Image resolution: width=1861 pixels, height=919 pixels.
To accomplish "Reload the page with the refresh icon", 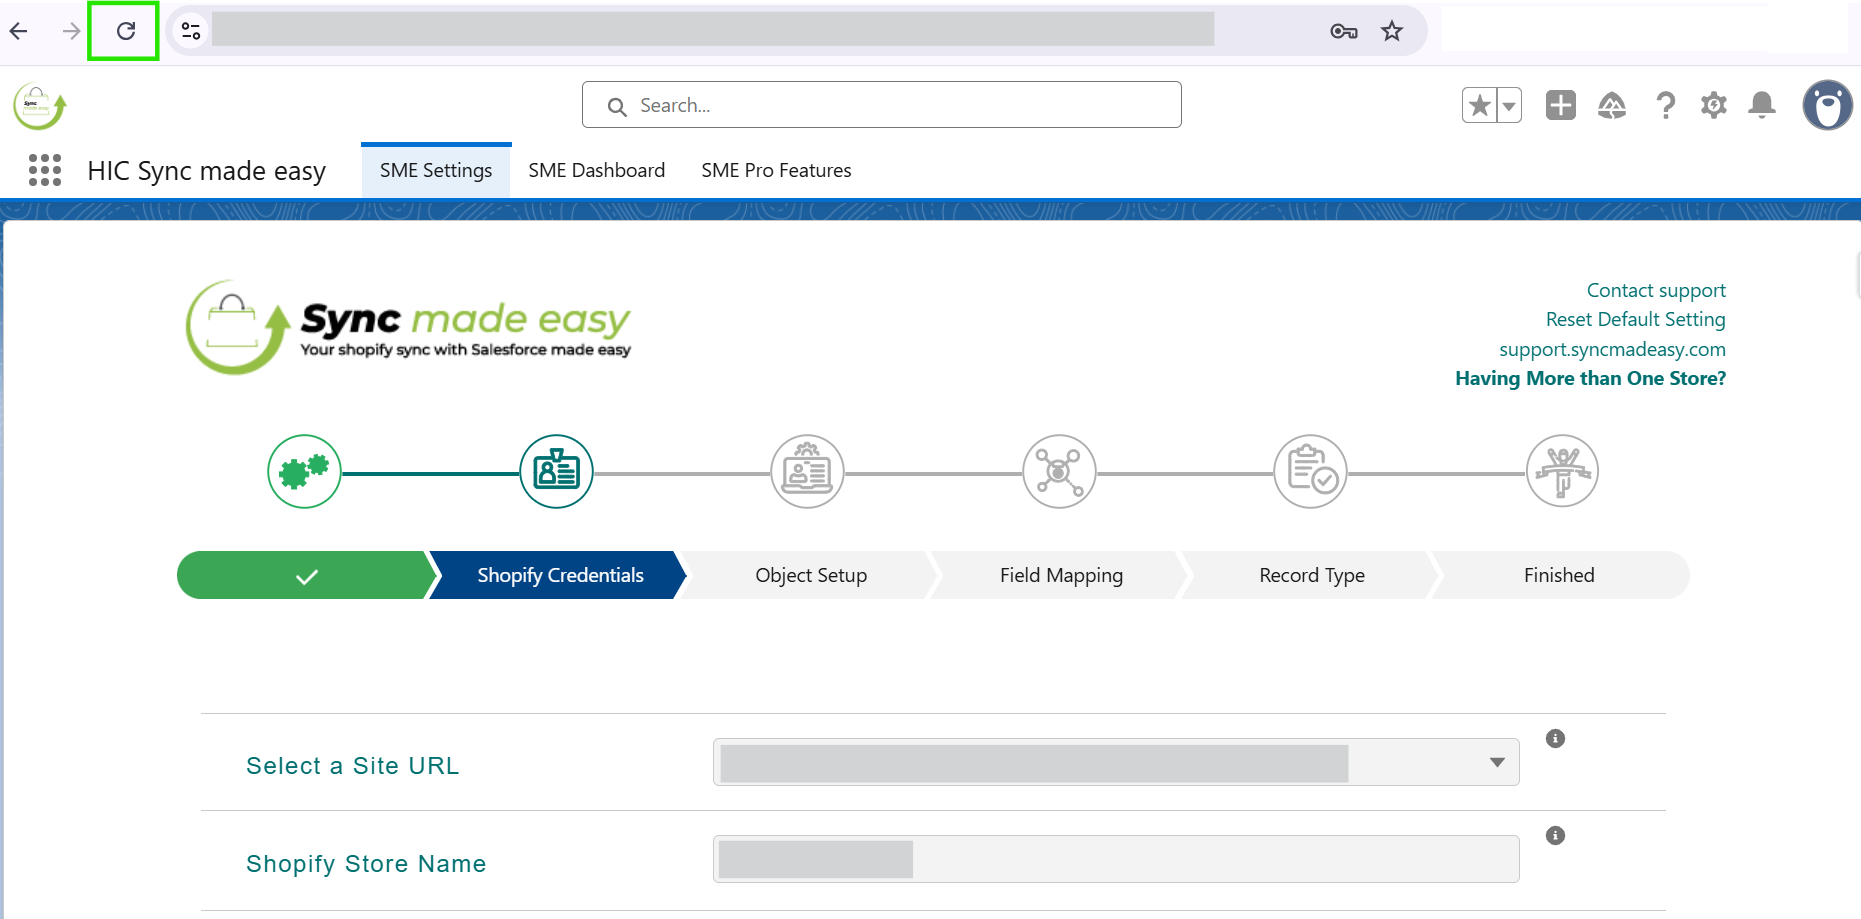I will pos(125,31).
